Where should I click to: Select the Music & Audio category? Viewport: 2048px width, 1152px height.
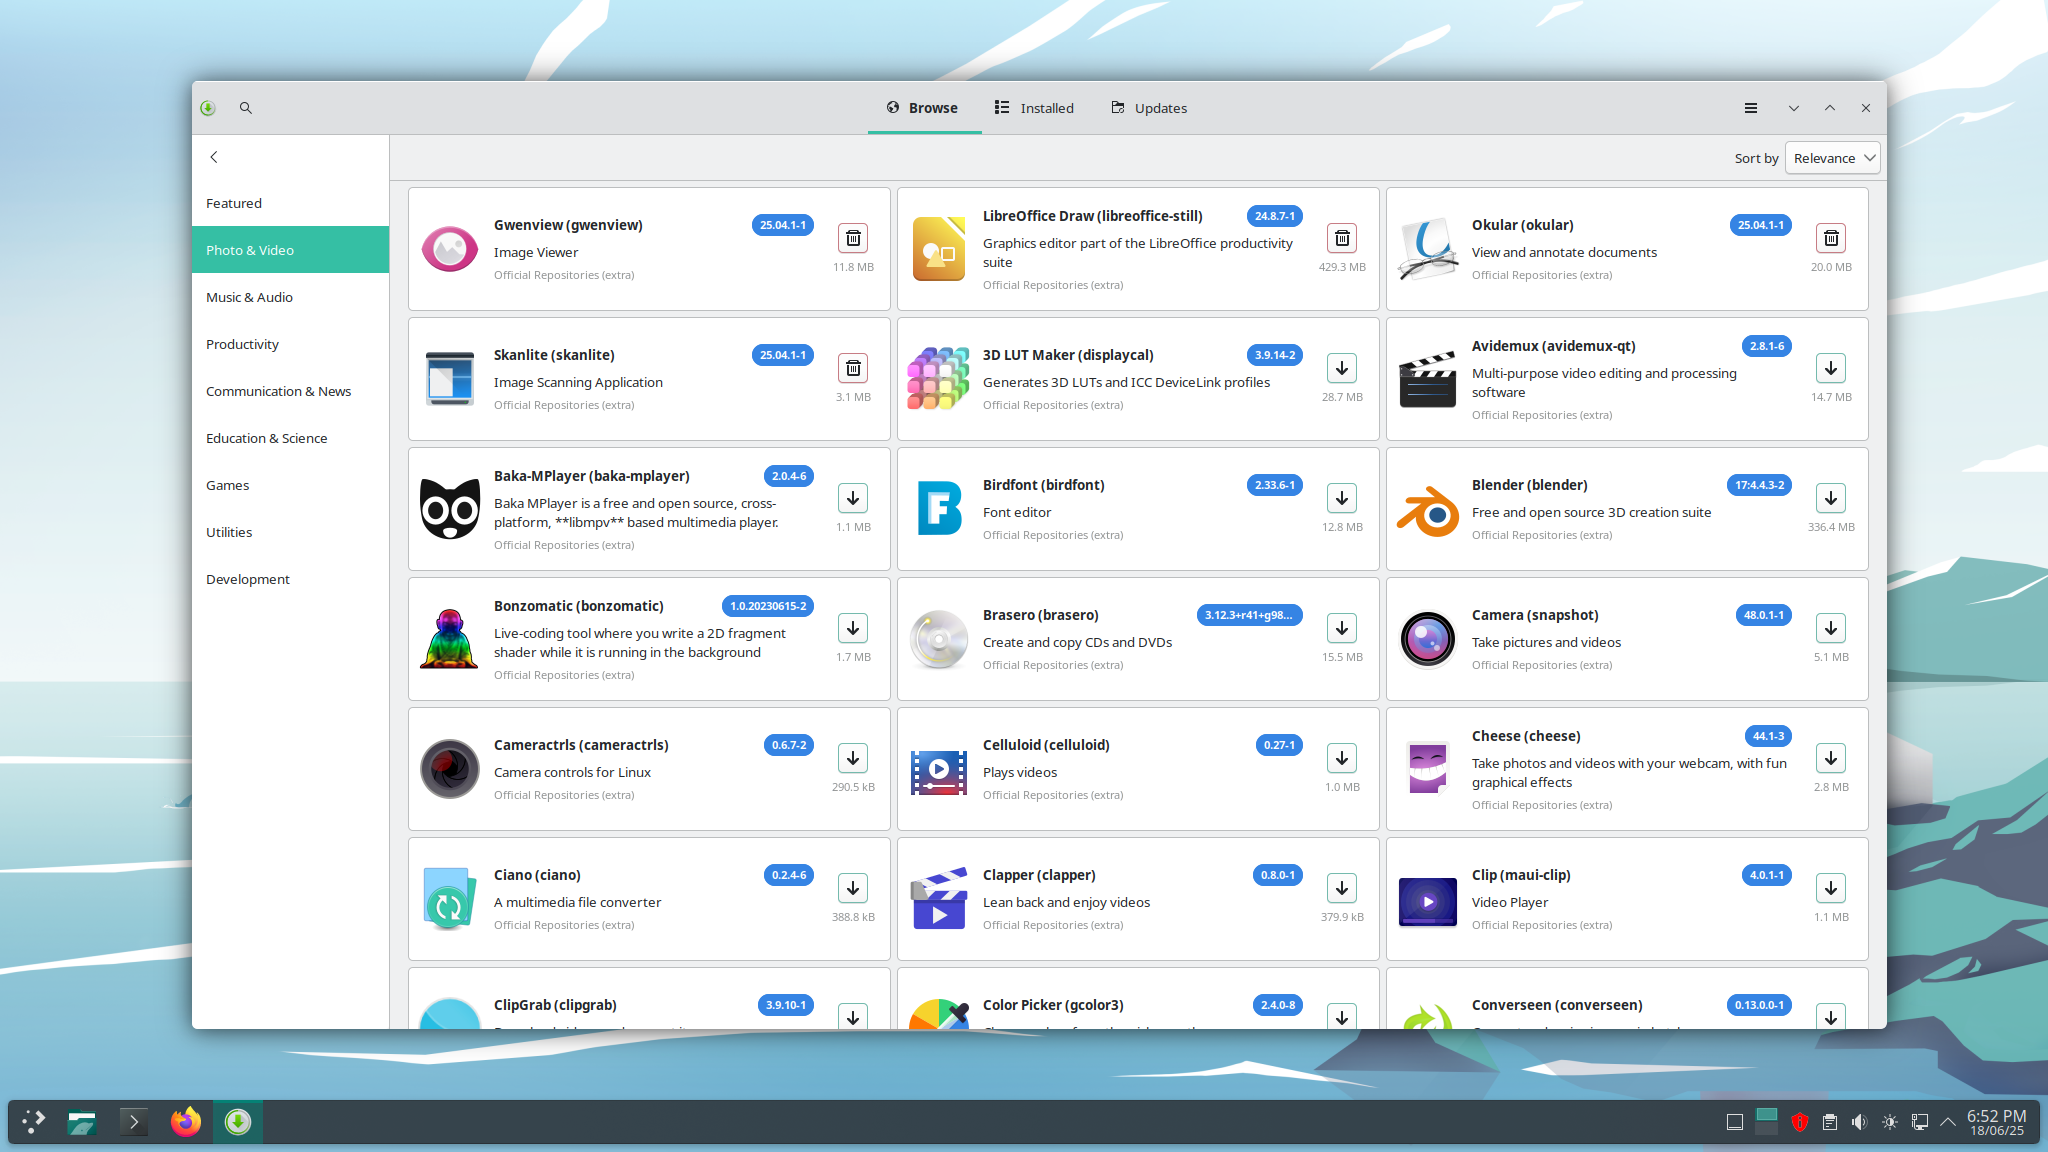point(290,297)
